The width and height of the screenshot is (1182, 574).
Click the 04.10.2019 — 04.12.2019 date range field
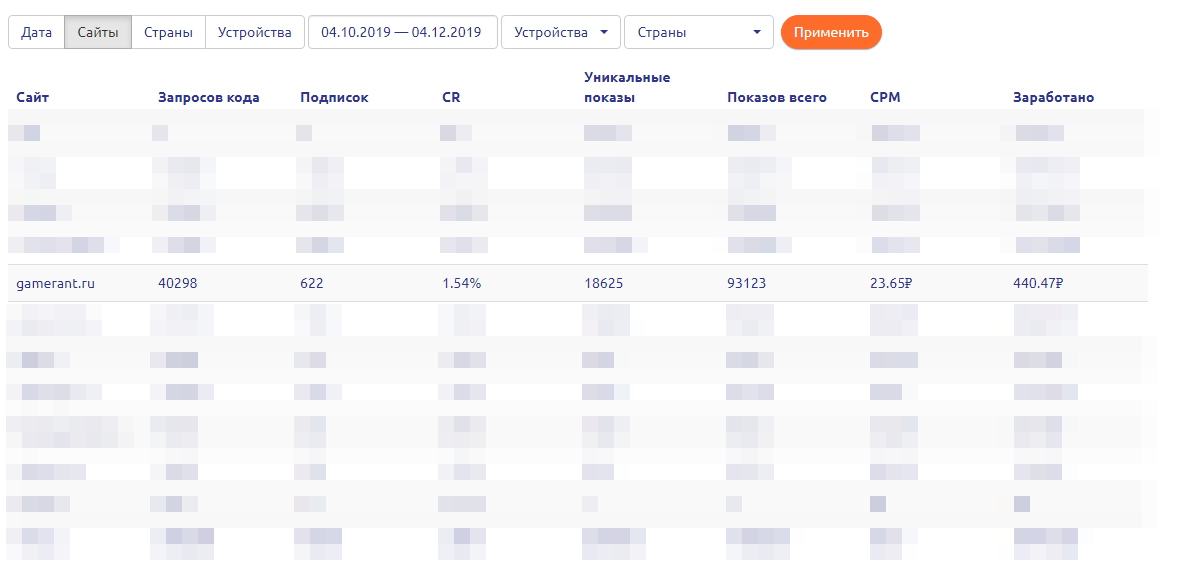click(x=402, y=32)
